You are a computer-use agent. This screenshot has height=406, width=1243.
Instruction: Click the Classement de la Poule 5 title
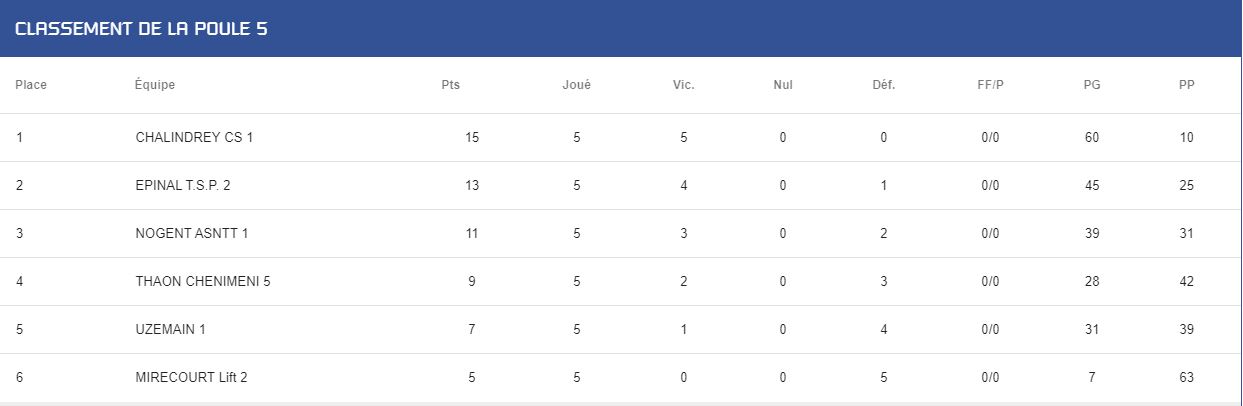point(141,29)
